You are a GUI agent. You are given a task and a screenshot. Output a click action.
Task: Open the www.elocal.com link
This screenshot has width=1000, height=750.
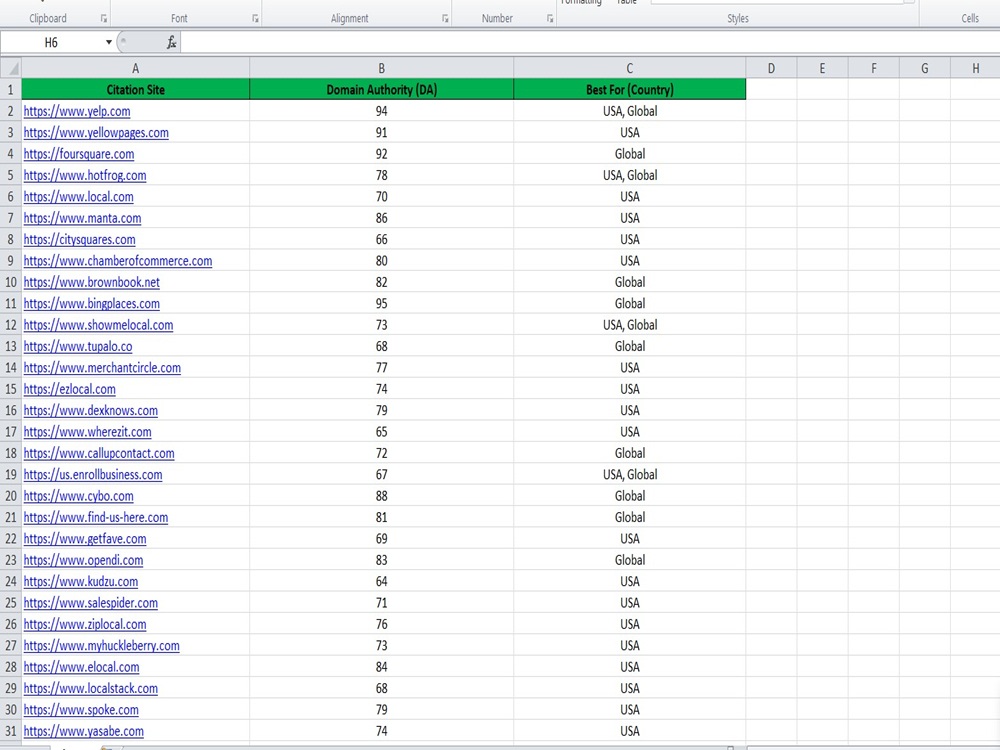82,666
